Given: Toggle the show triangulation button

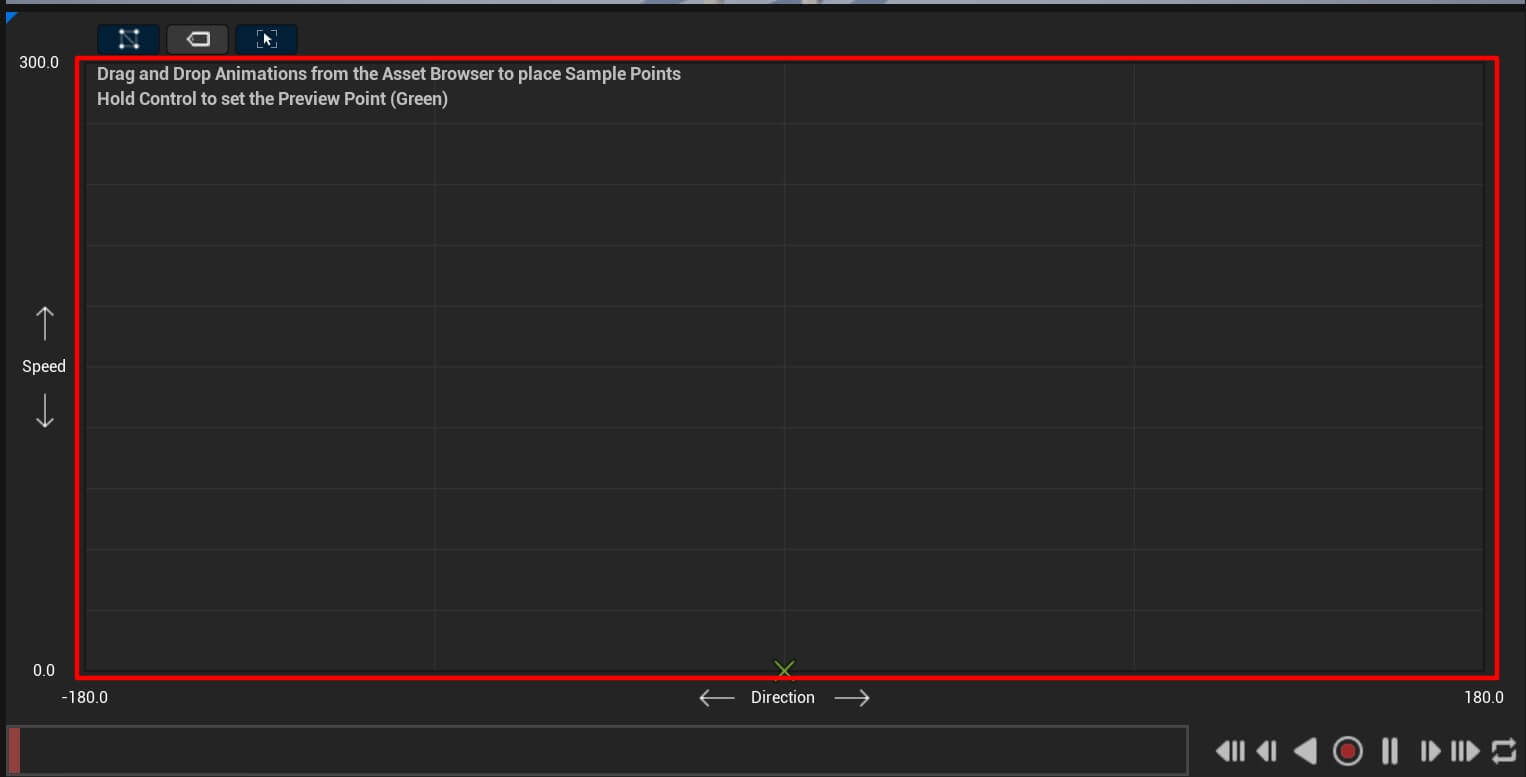Looking at the screenshot, I should click(128, 39).
